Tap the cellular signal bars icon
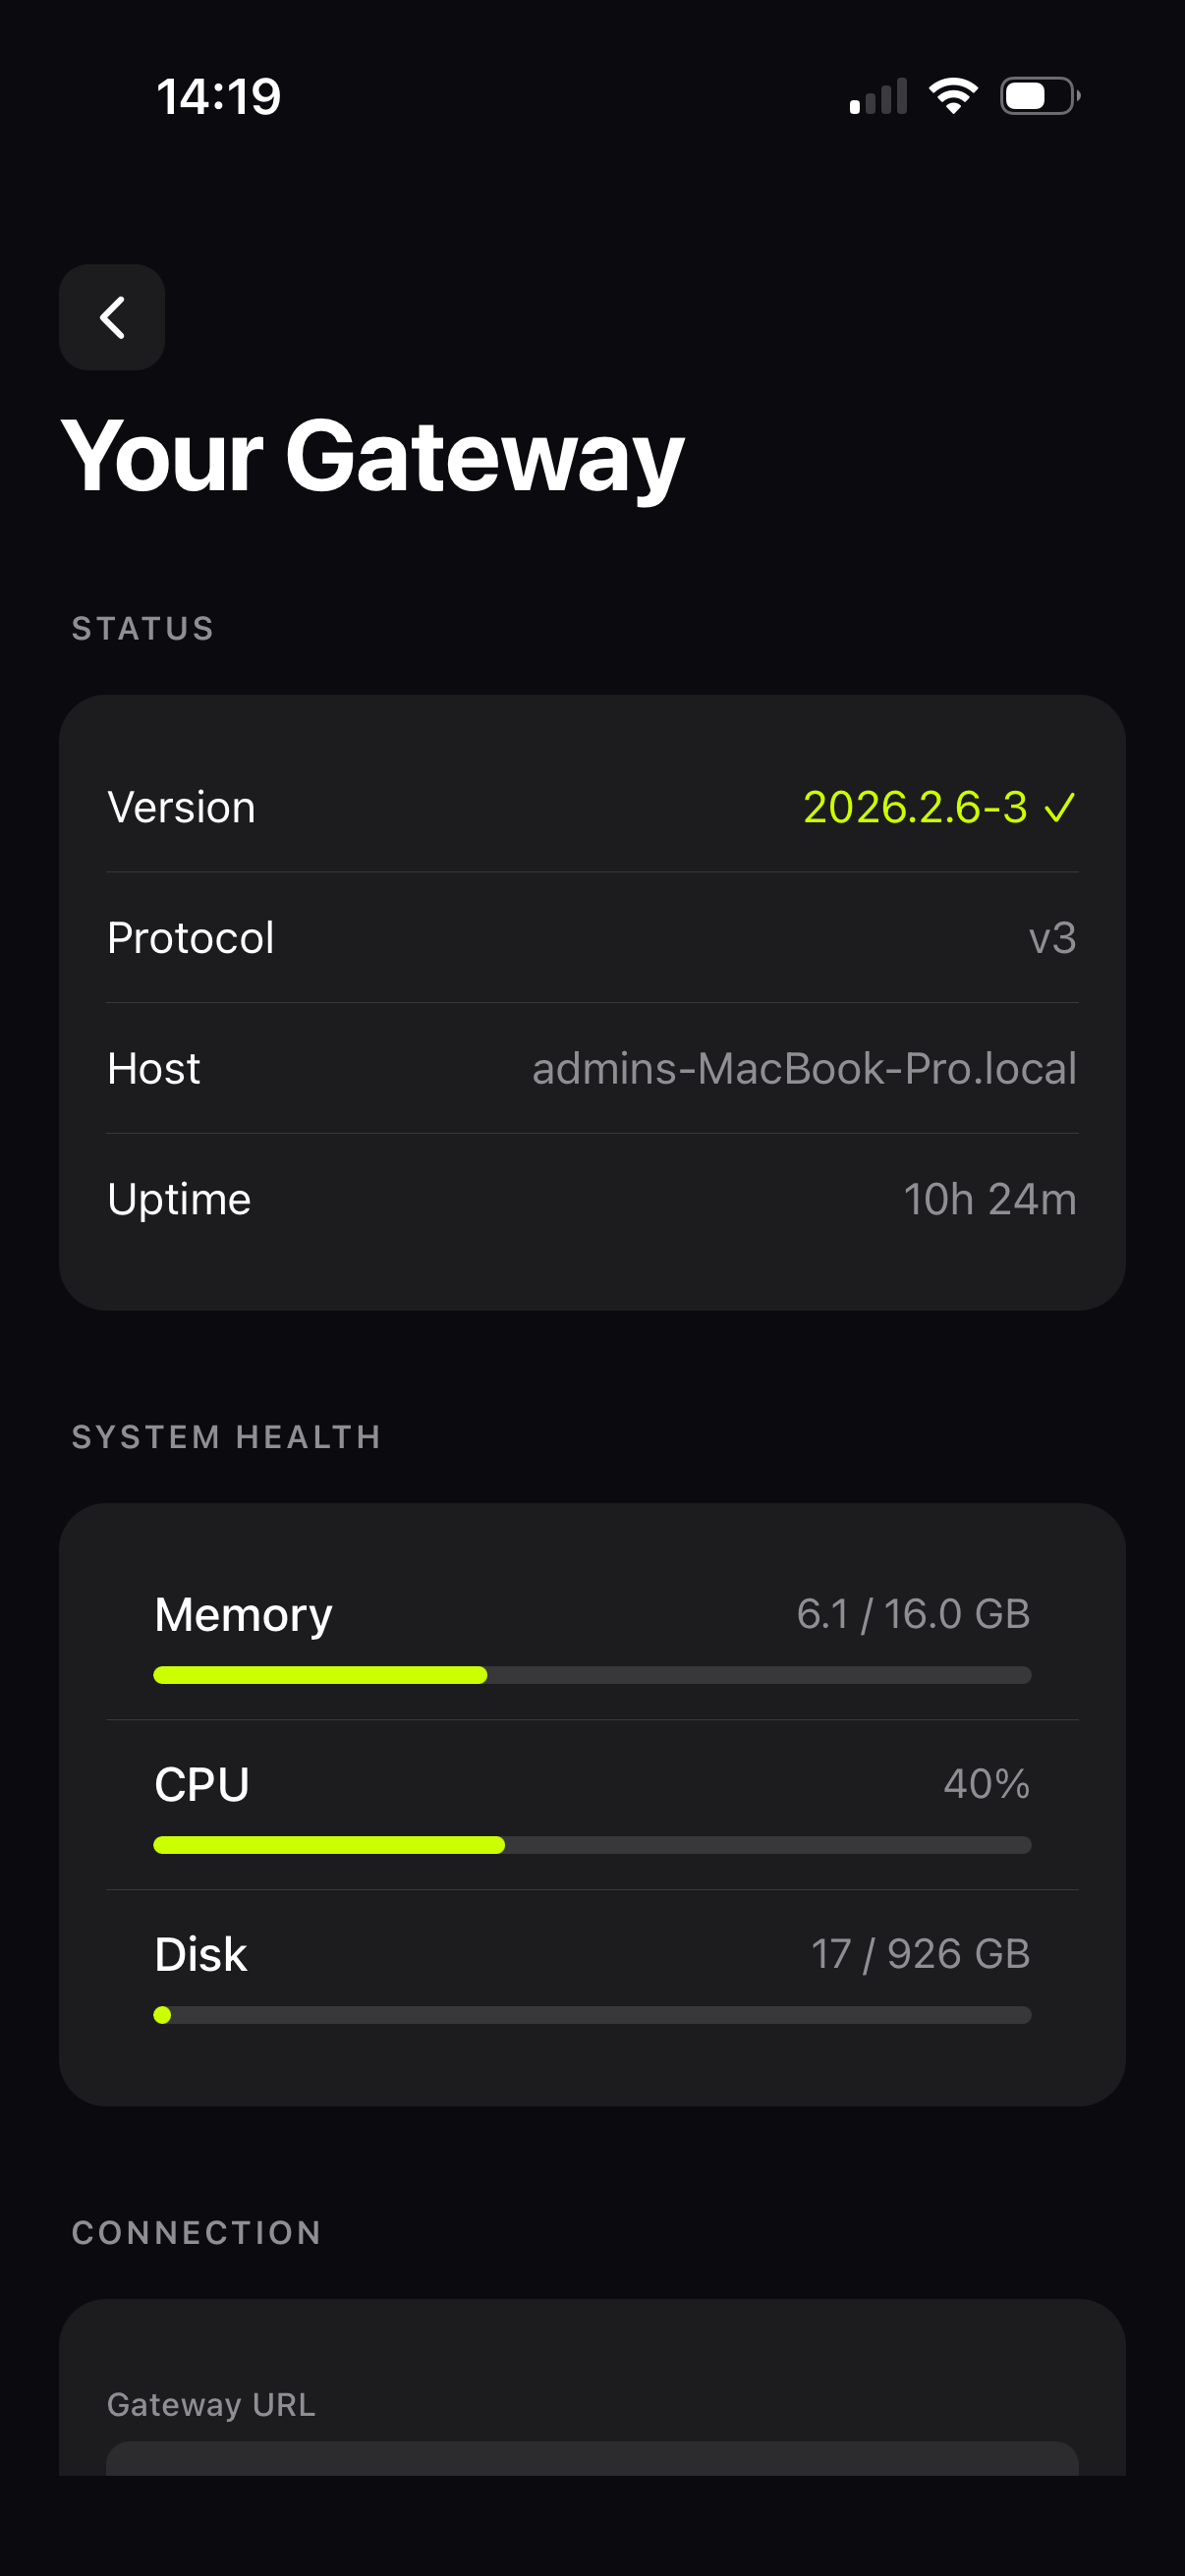 [x=878, y=97]
